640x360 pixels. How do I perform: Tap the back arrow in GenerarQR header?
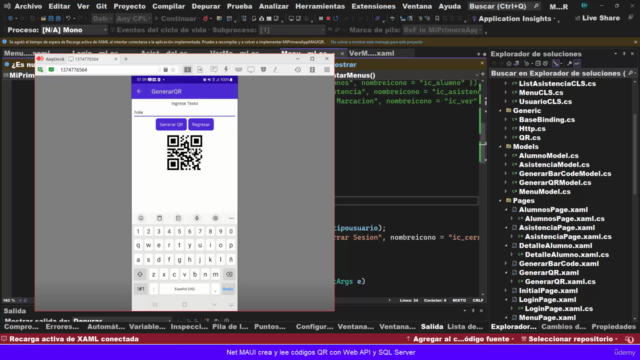[139, 91]
